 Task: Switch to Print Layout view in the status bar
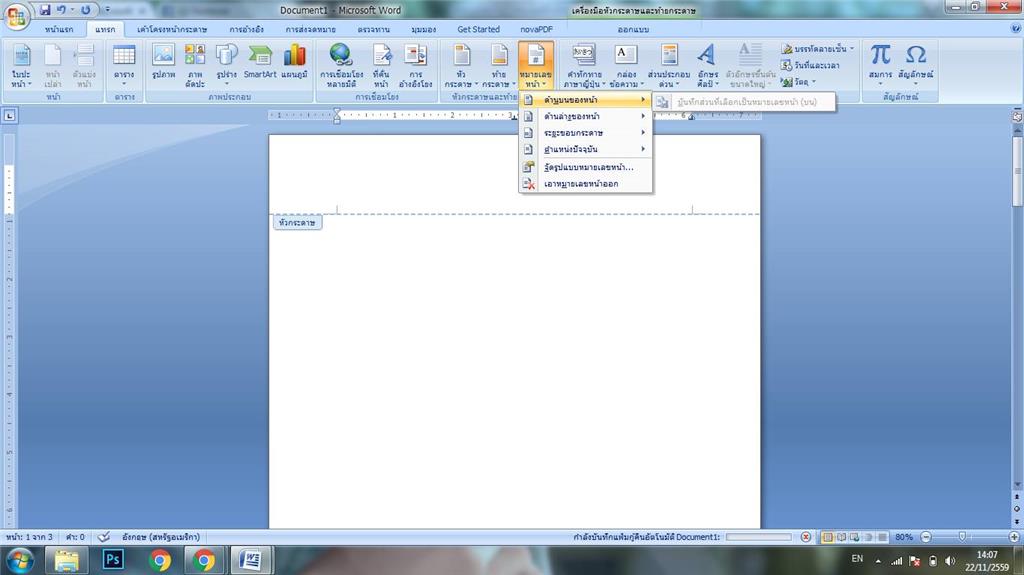coord(827,537)
